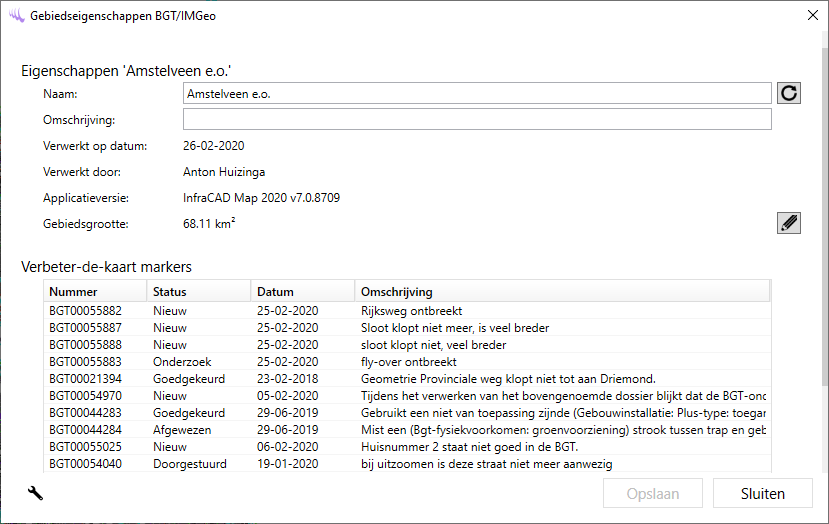The width and height of the screenshot is (829, 524).
Task: Select the BGT00021394 Goedgekeurd row
Action: (x=406, y=379)
